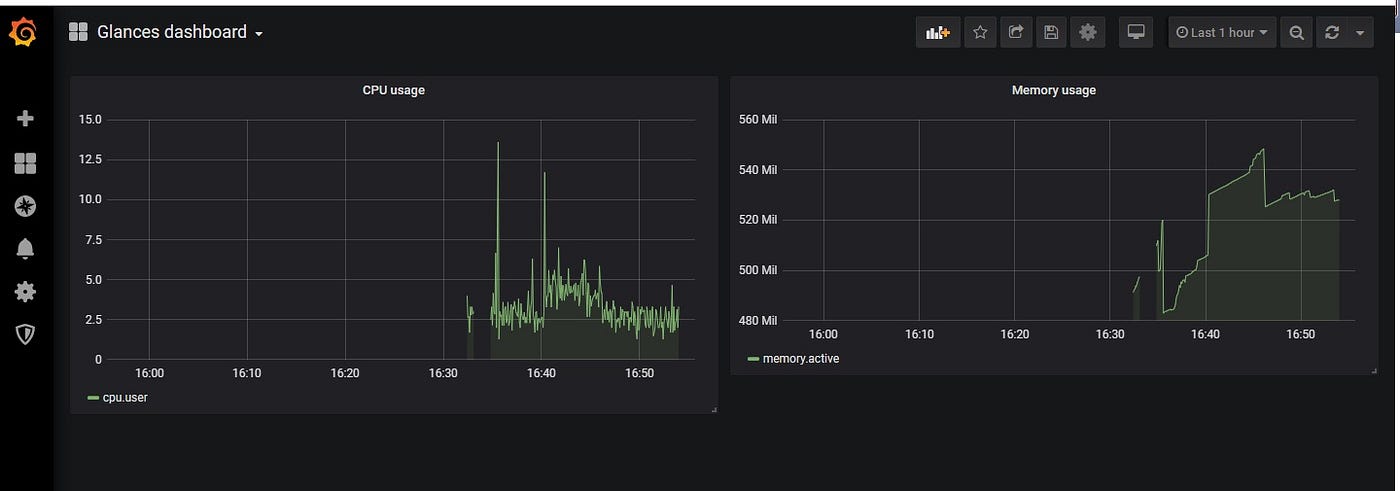
Task: Click the cpu.user legend color line
Action: (92, 398)
